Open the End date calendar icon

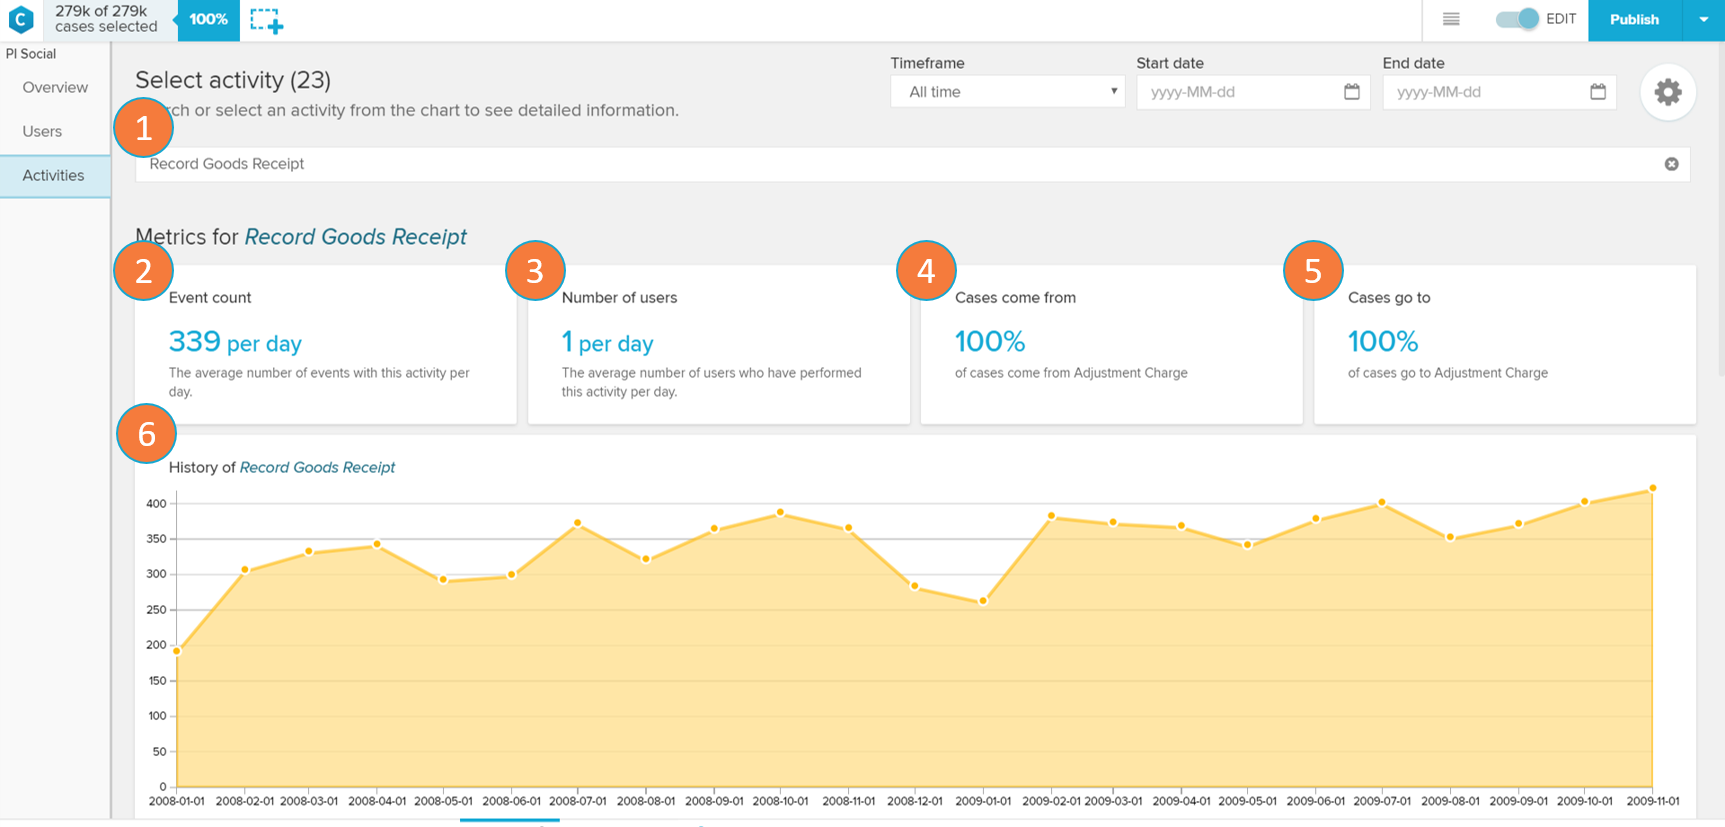(x=1597, y=92)
